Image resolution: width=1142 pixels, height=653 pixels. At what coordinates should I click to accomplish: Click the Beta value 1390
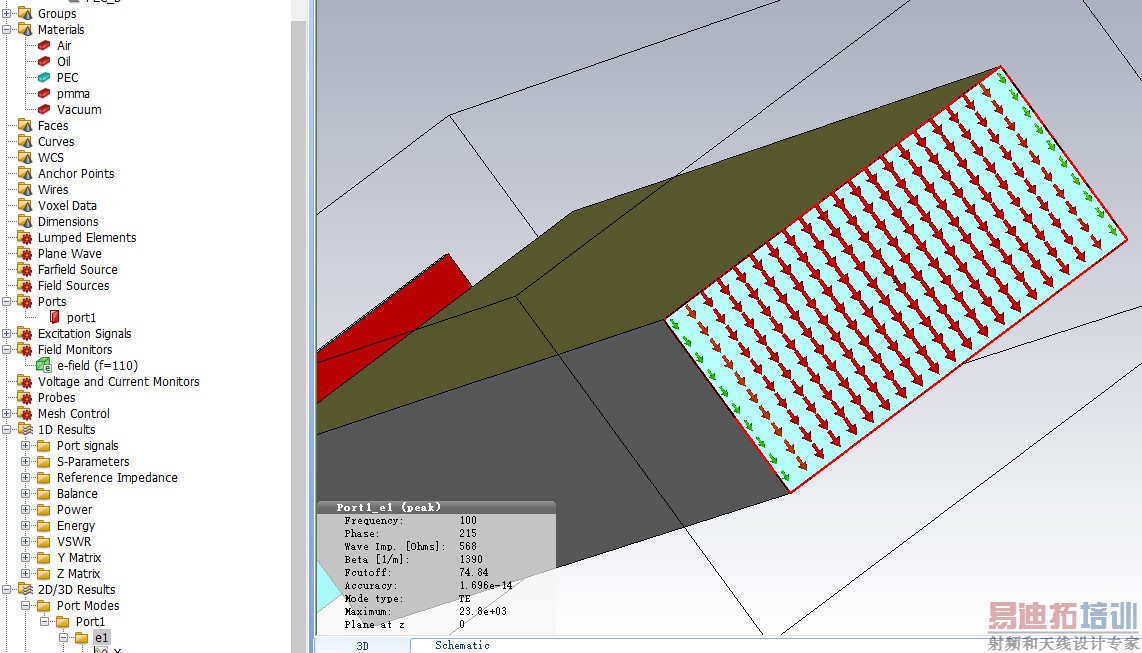470,559
